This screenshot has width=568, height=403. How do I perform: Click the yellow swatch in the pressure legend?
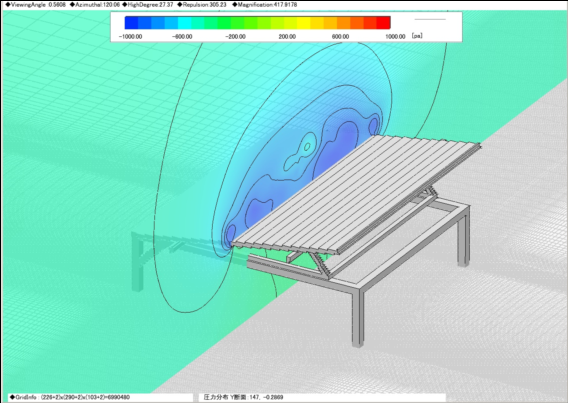pos(304,22)
